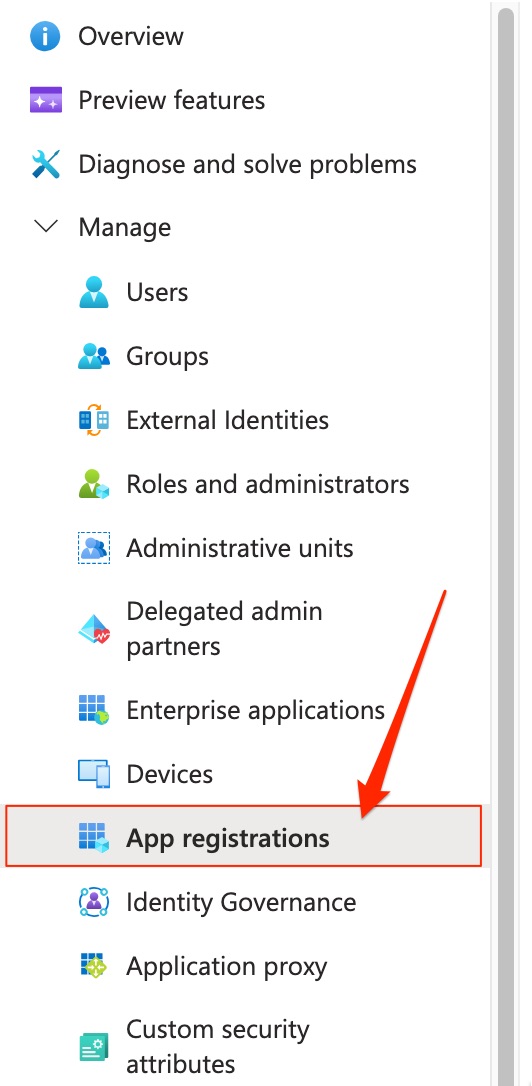Click the purple Preview features icon
The width and height of the screenshot is (532, 1086).
coord(46,100)
